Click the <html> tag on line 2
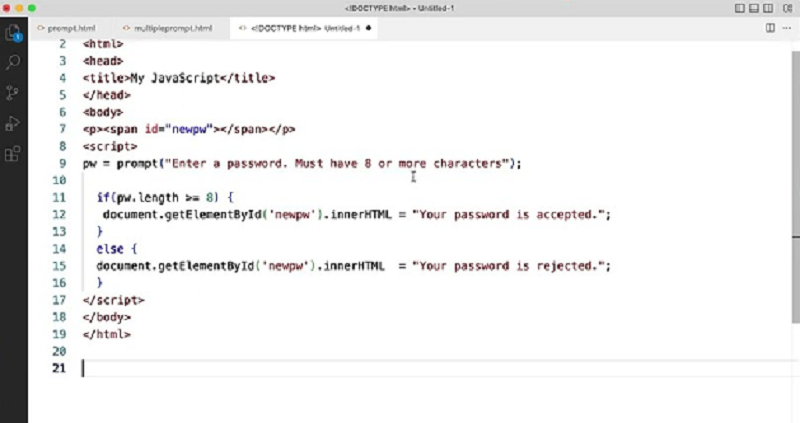This screenshot has height=423, width=800. click(103, 44)
